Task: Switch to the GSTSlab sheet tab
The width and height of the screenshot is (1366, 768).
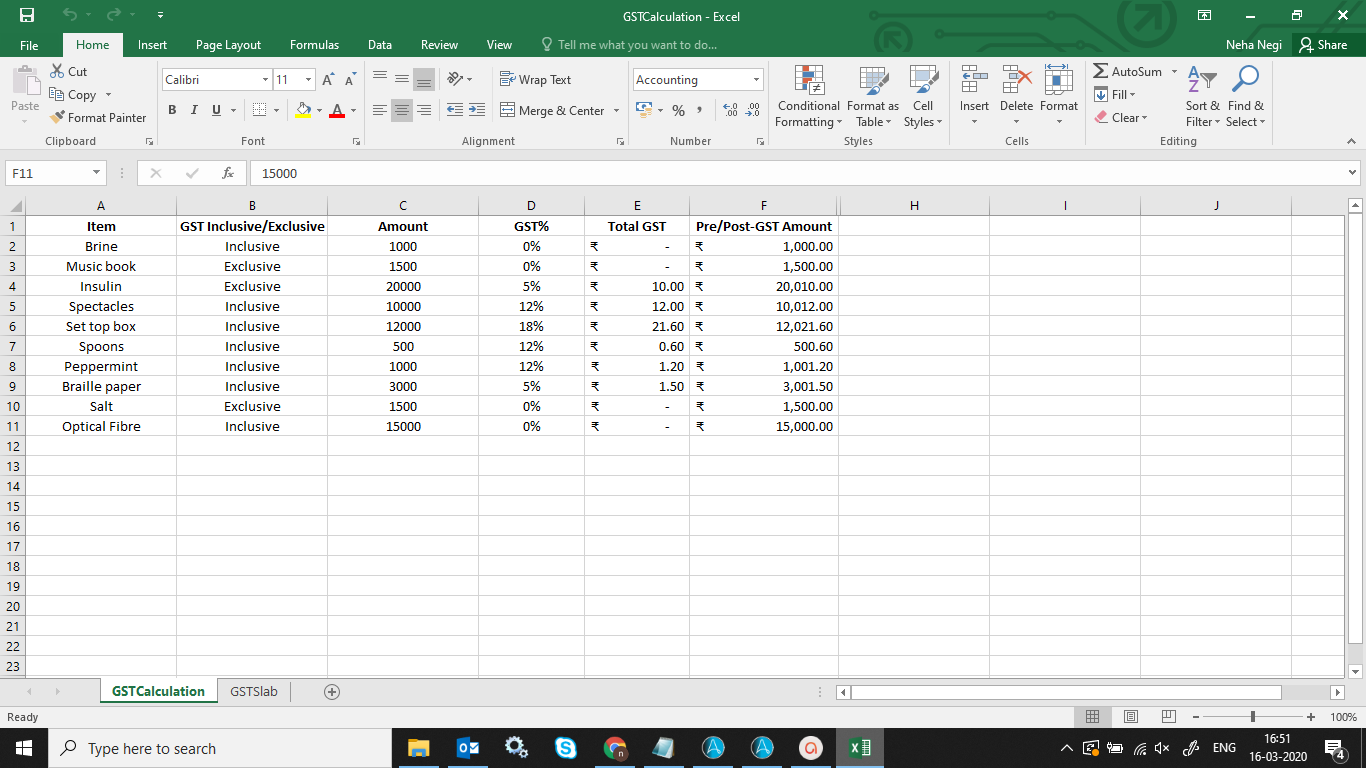Action: 254,691
